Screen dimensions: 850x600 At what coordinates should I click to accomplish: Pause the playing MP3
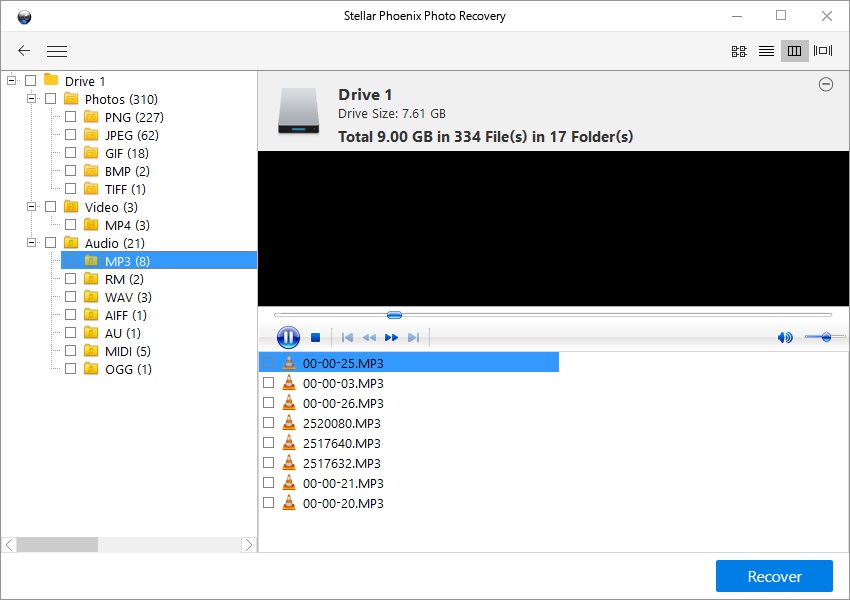288,337
